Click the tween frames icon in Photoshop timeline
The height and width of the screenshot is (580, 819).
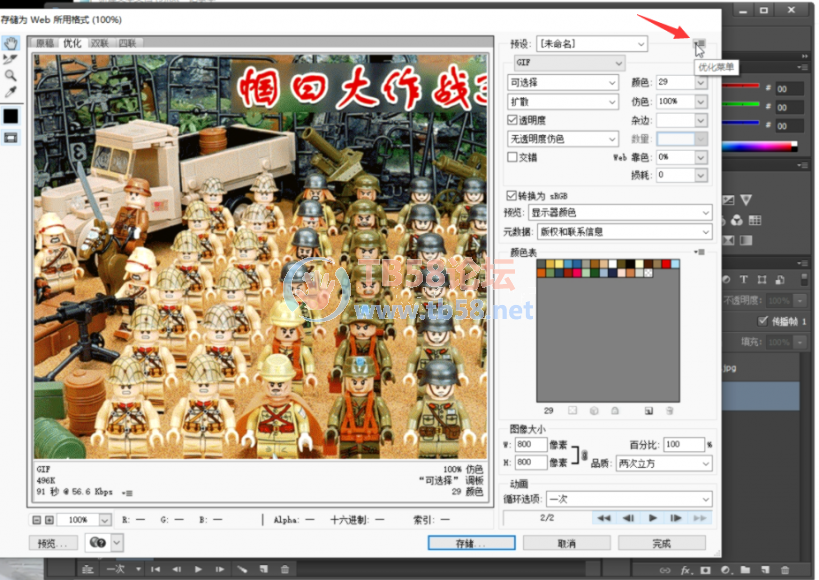pyautogui.click(x=242, y=569)
